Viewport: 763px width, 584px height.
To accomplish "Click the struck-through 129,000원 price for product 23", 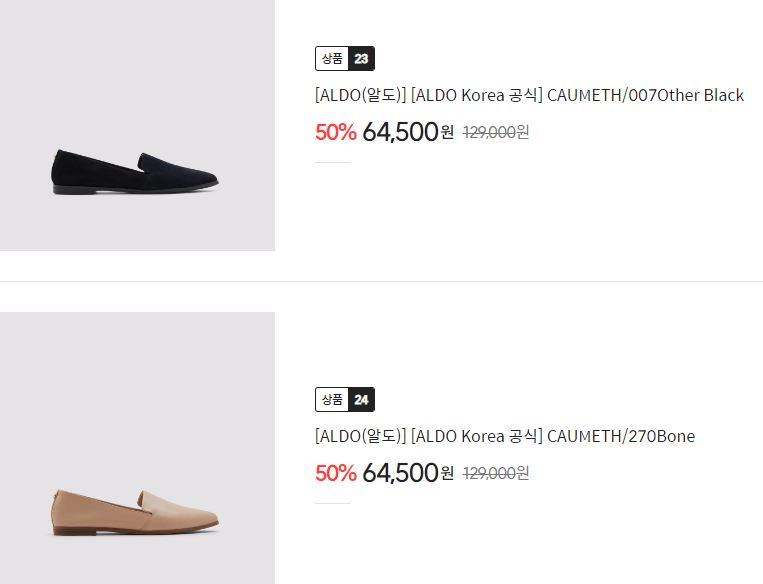I will coord(496,132).
